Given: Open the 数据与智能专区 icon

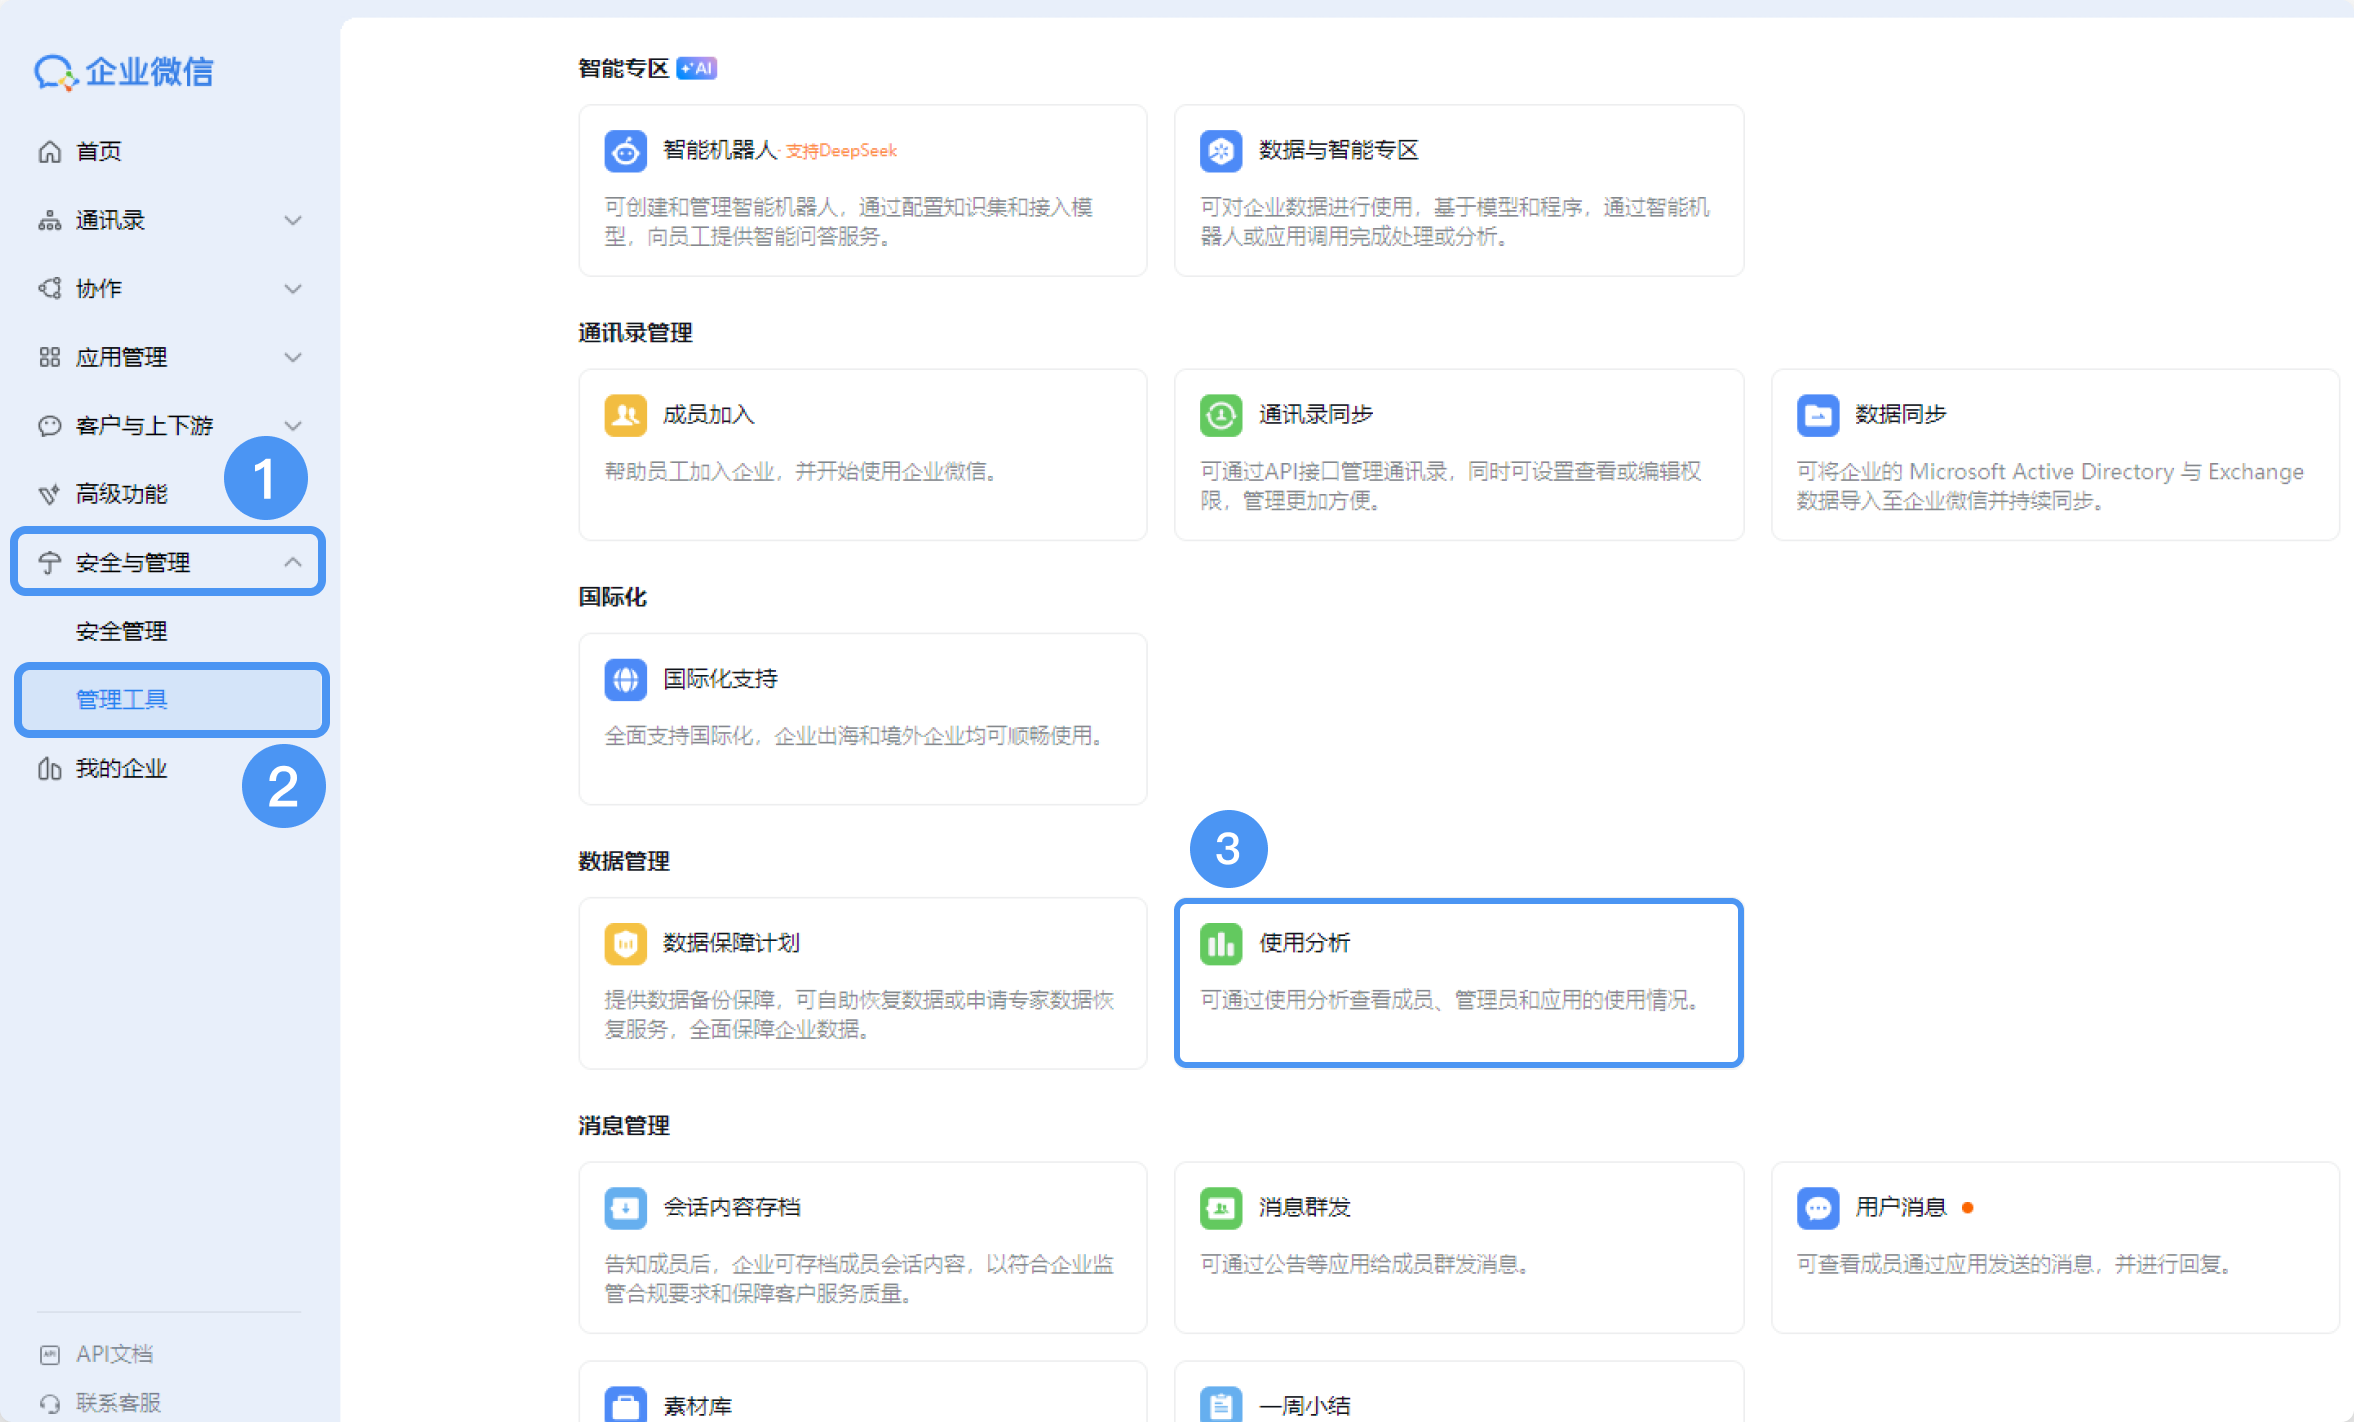Looking at the screenshot, I should (1220, 151).
